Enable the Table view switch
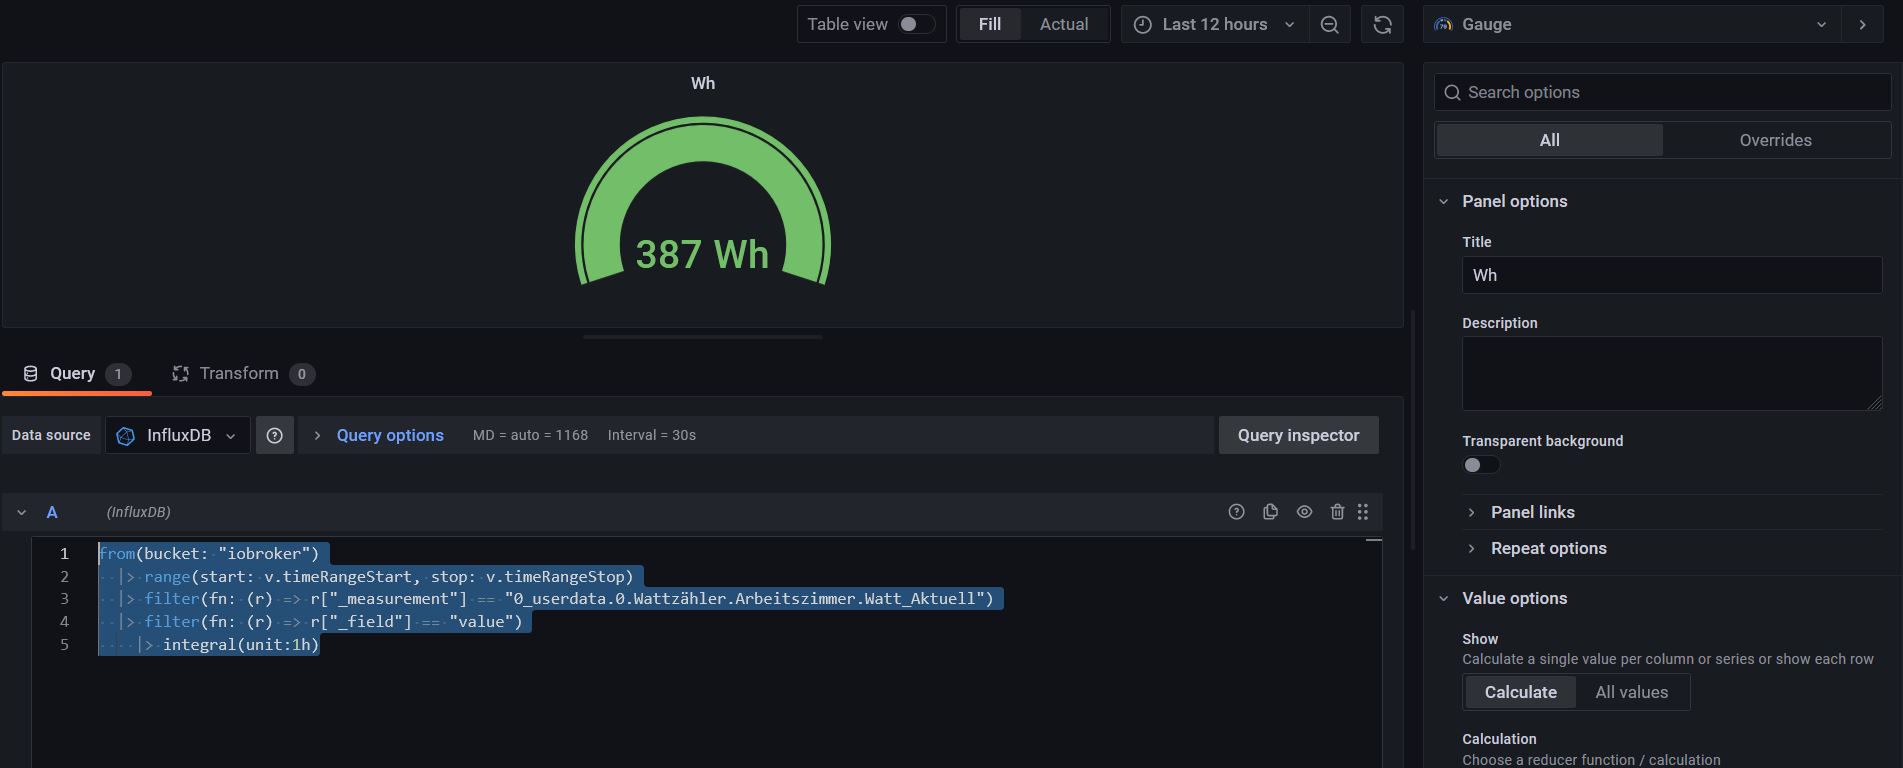 click(915, 25)
